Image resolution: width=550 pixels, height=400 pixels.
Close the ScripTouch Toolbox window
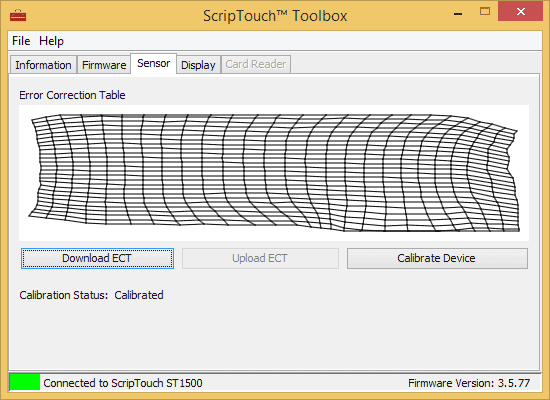coord(520,12)
